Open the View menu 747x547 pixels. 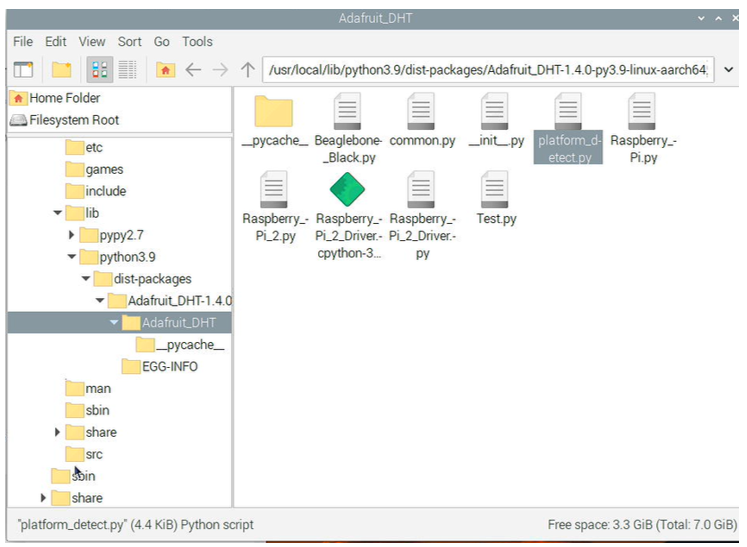[x=92, y=42]
